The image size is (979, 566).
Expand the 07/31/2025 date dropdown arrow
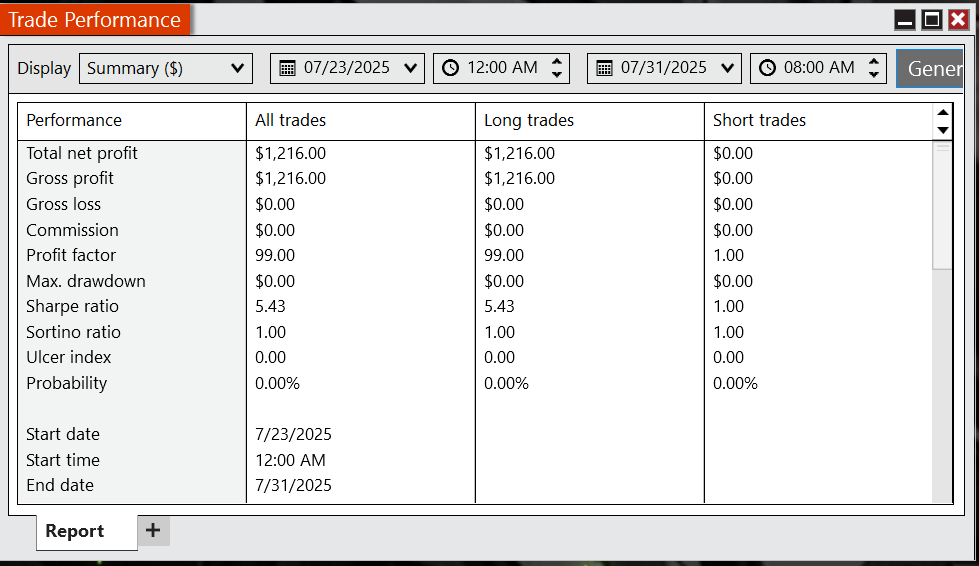(727, 68)
